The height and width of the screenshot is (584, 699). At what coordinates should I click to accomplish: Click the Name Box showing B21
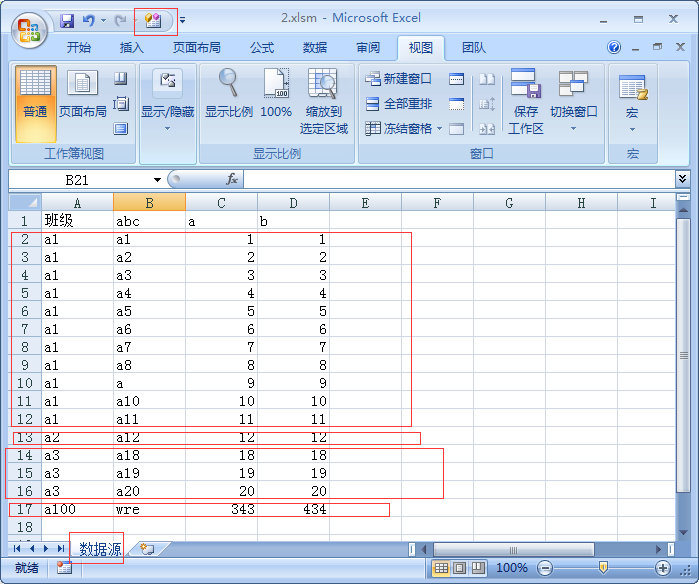[79, 180]
